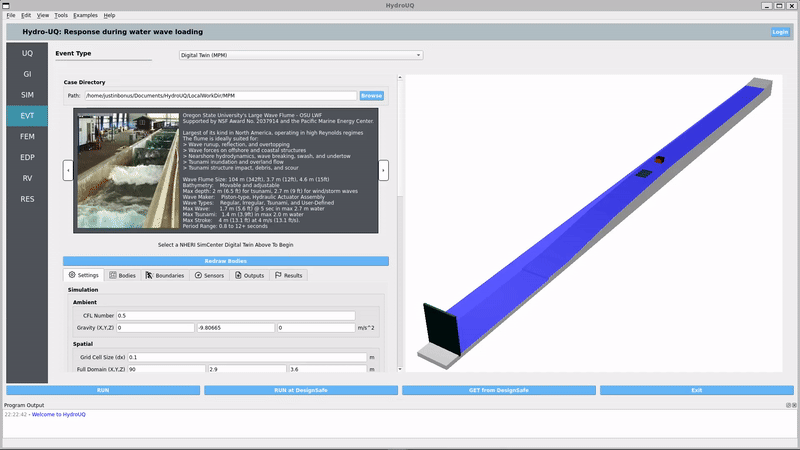800x450 pixels.
Task: Switch to the Bodies tab
Action: tap(123, 275)
